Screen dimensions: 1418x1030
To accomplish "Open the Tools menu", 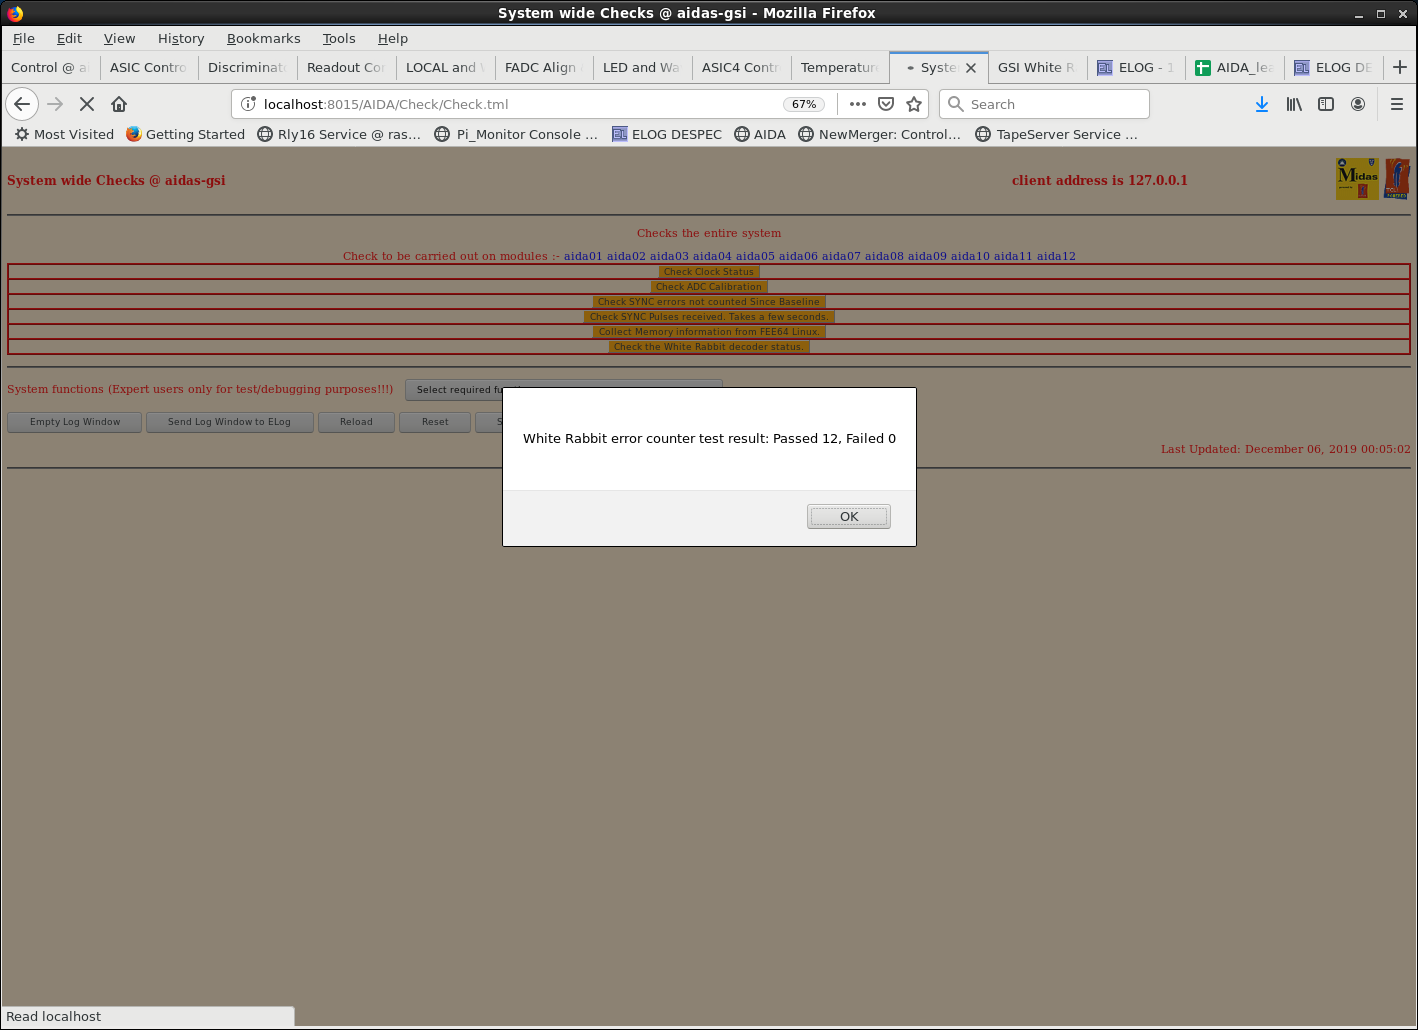I will [339, 38].
